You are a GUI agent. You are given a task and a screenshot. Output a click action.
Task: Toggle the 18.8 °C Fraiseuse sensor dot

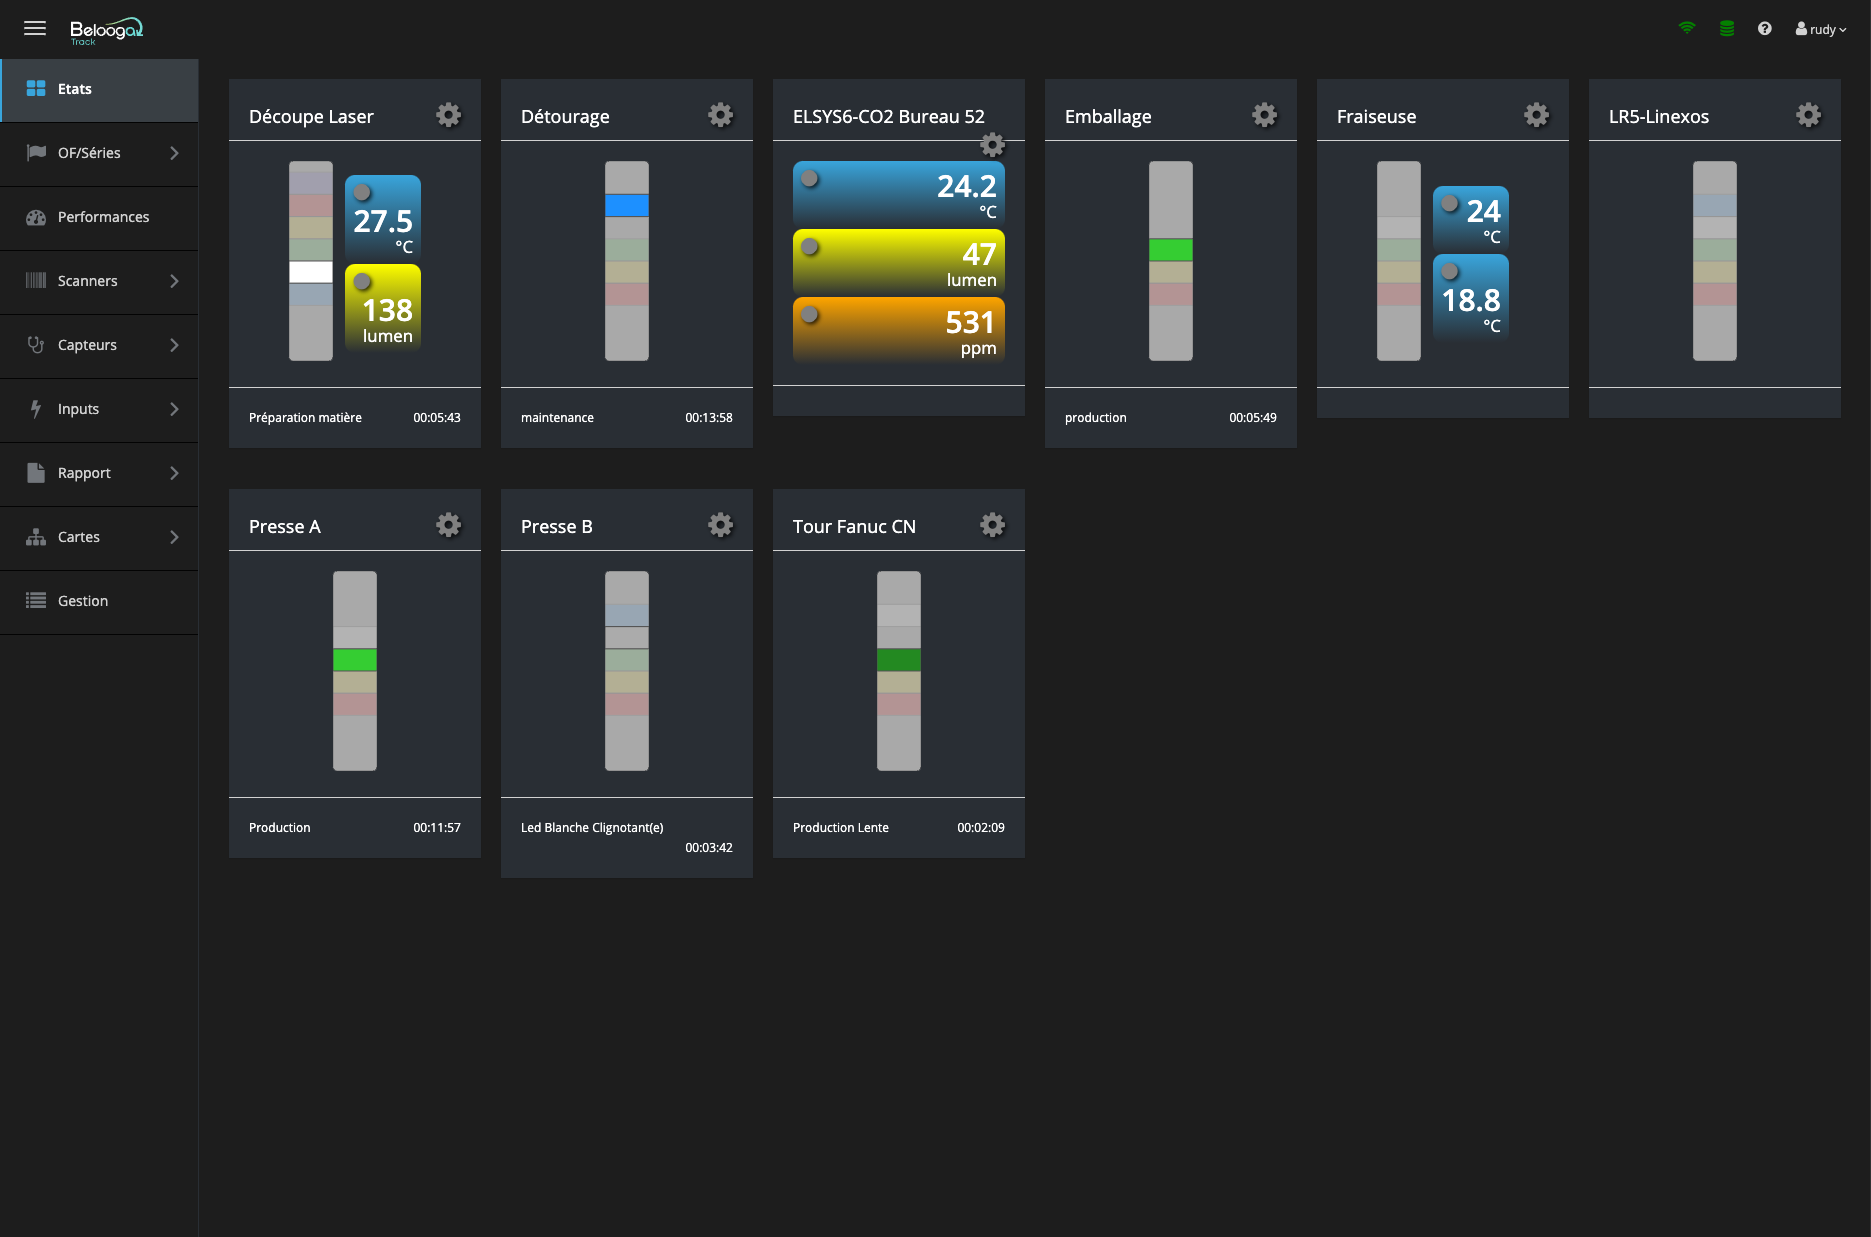[1450, 271]
